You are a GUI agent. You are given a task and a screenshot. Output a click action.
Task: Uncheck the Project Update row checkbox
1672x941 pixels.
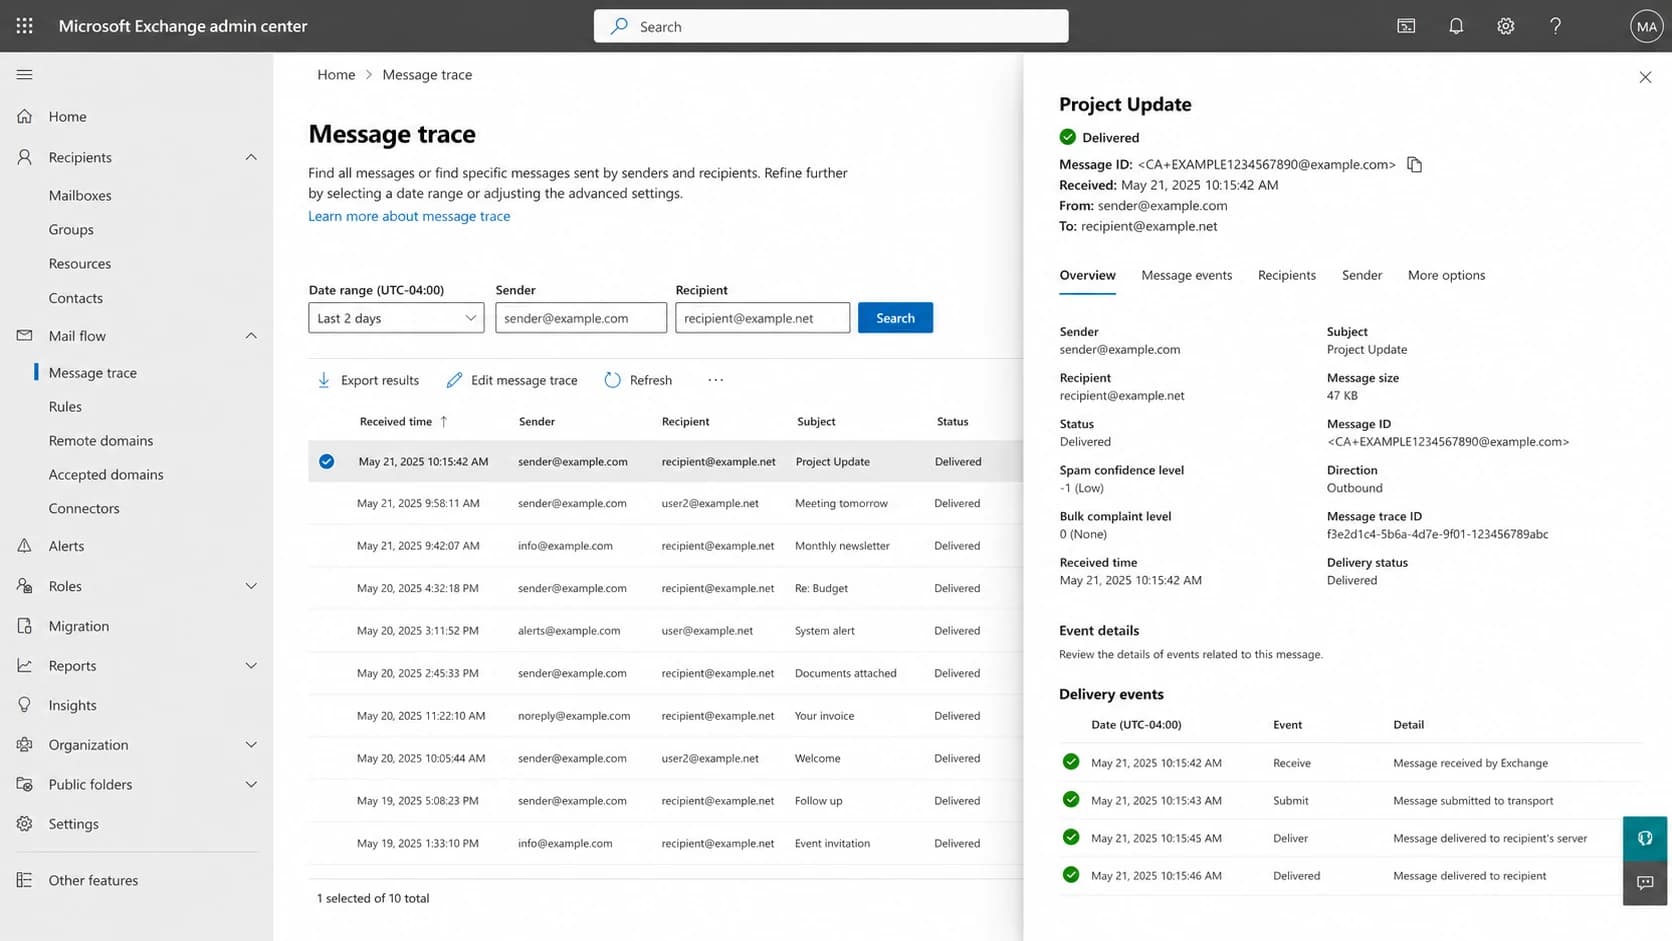(326, 462)
